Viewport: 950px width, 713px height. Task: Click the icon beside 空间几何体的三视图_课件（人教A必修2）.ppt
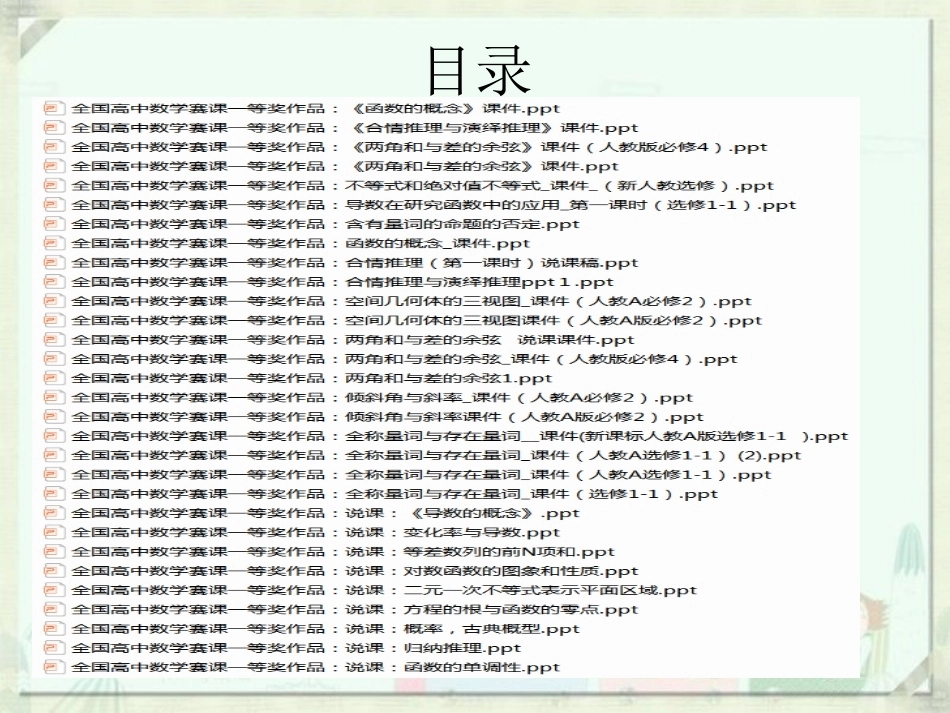[53, 301]
